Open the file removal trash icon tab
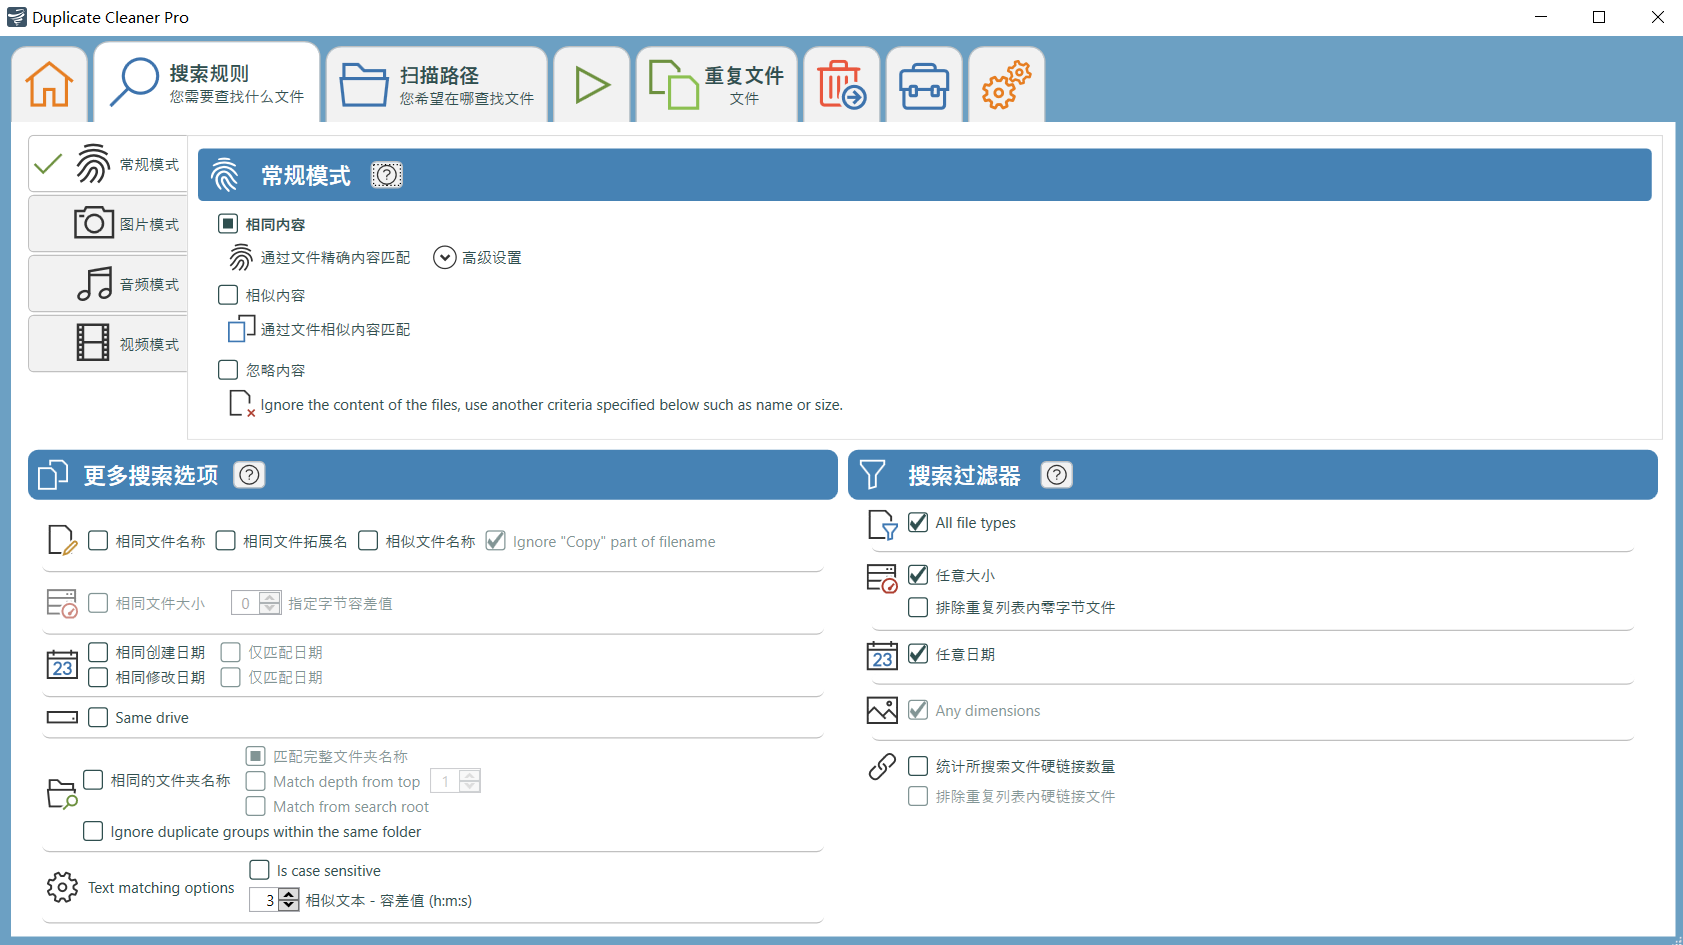 click(x=841, y=85)
